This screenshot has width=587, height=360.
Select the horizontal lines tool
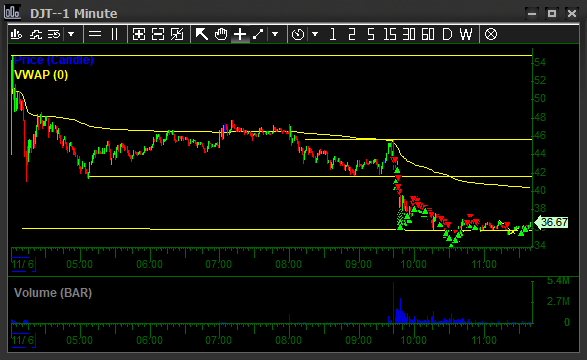[95, 34]
